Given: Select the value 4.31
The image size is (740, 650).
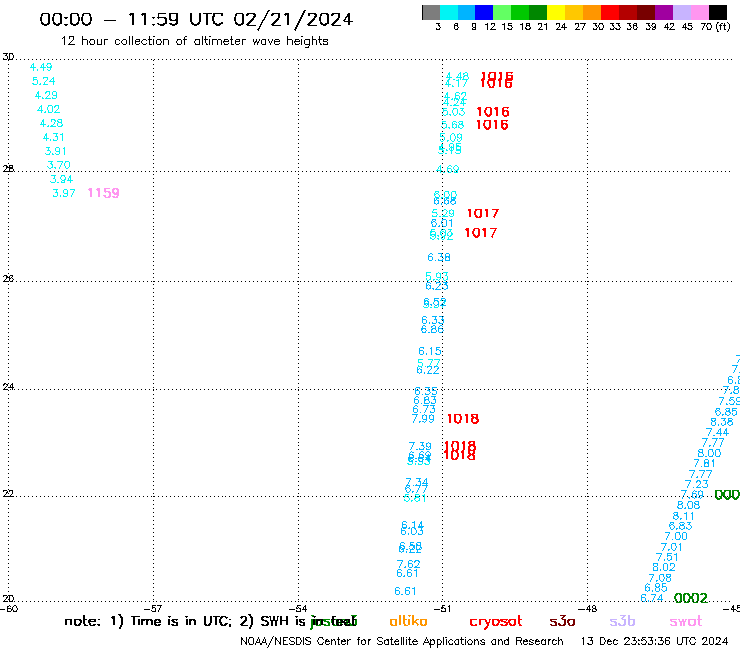Looking at the screenshot, I should point(53,137).
